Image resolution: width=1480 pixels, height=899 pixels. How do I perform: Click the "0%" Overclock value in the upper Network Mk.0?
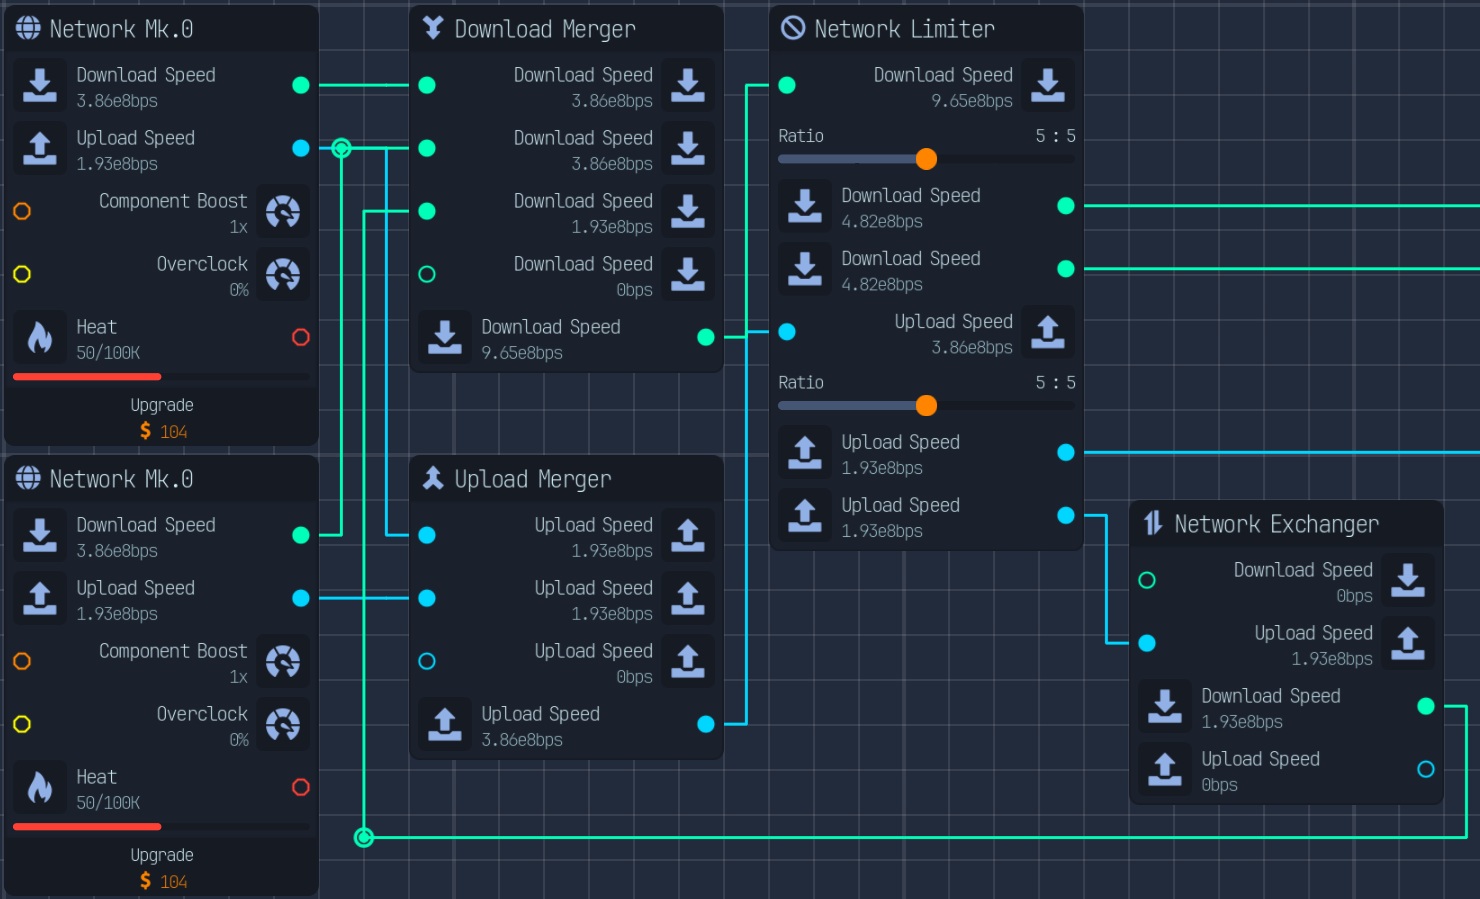click(238, 290)
